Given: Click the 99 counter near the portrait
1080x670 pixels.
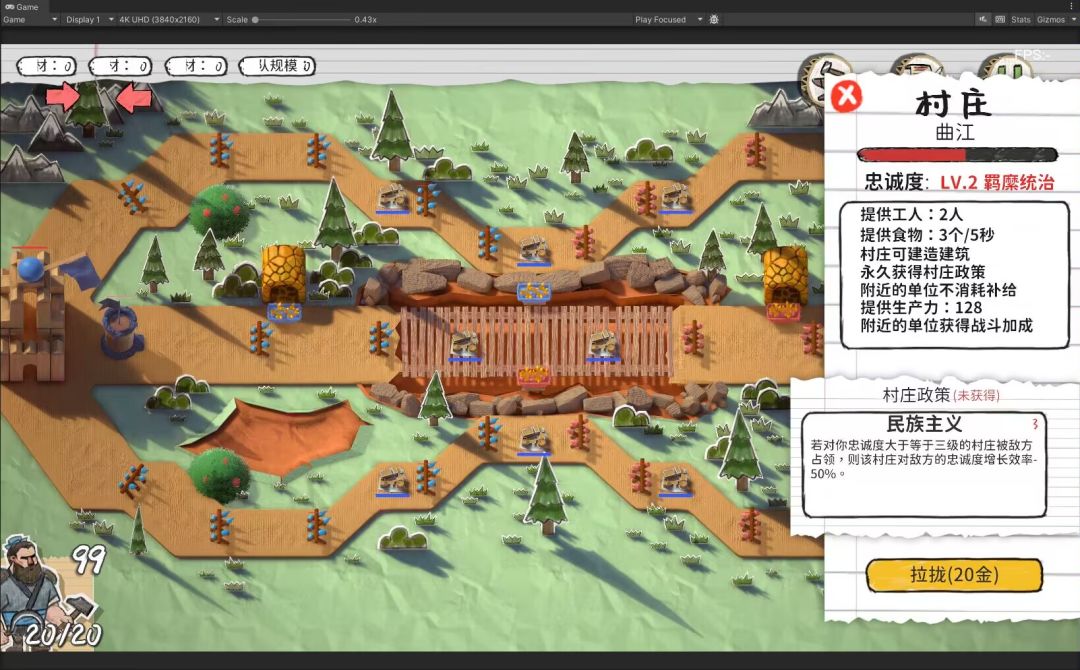Looking at the screenshot, I should (x=90, y=559).
